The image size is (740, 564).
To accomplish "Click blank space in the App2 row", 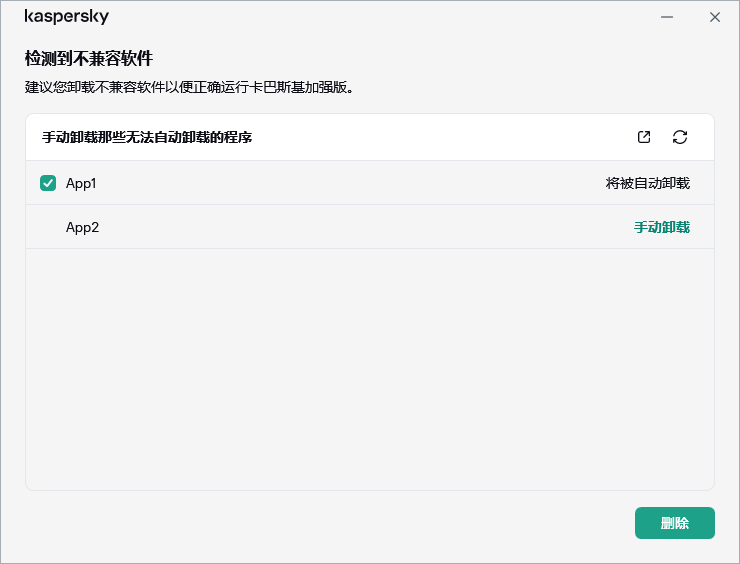I will point(350,227).
